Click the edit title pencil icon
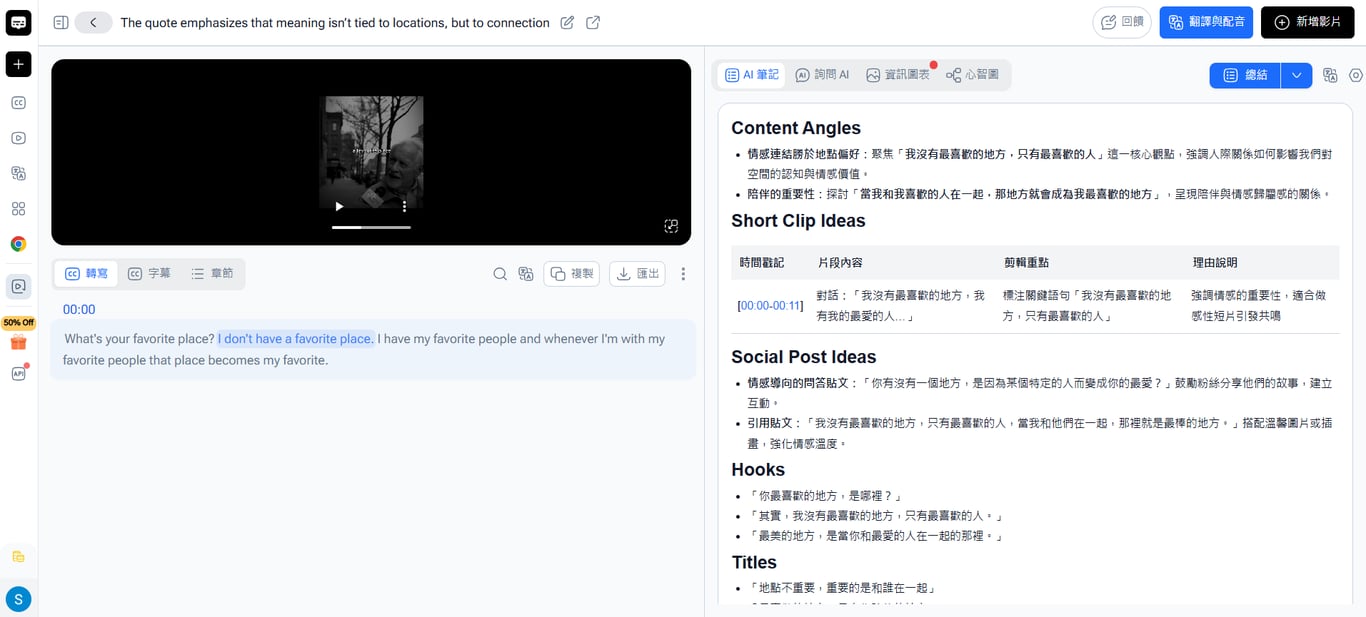 (x=567, y=22)
